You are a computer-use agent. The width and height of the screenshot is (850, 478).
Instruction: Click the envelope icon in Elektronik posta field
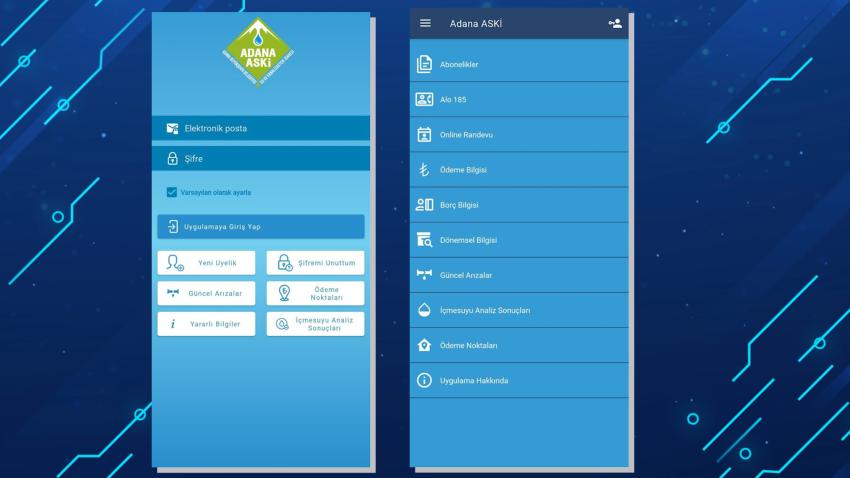coord(172,128)
